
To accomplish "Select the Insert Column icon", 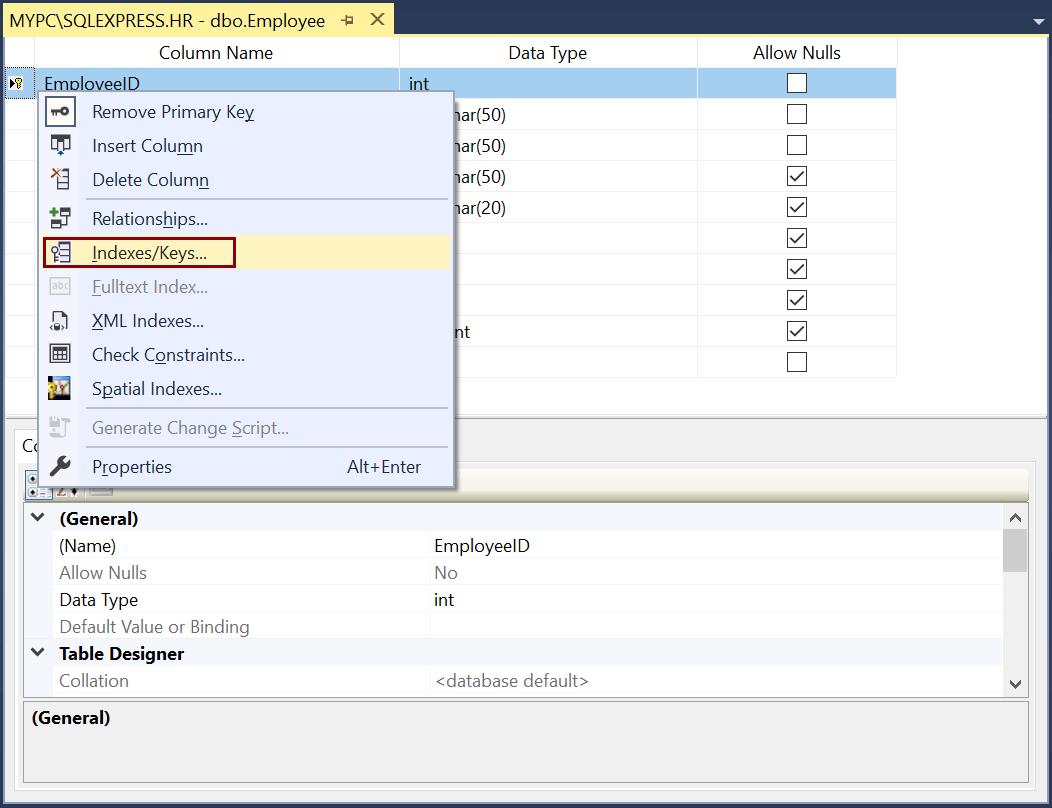I will point(60,145).
